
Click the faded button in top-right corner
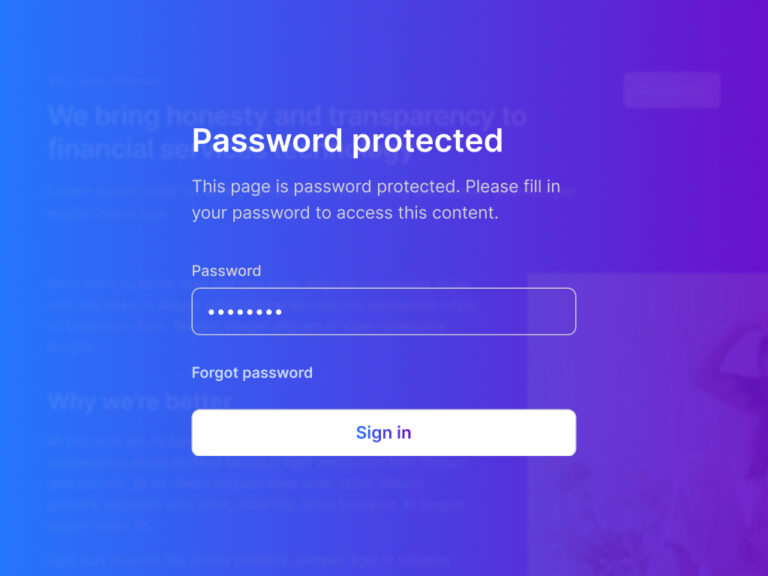coord(671,90)
